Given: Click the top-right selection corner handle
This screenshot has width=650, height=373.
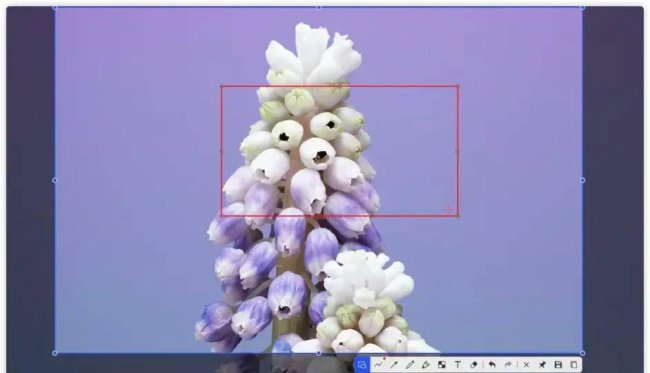Looking at the screenshot, I should 582,7.
